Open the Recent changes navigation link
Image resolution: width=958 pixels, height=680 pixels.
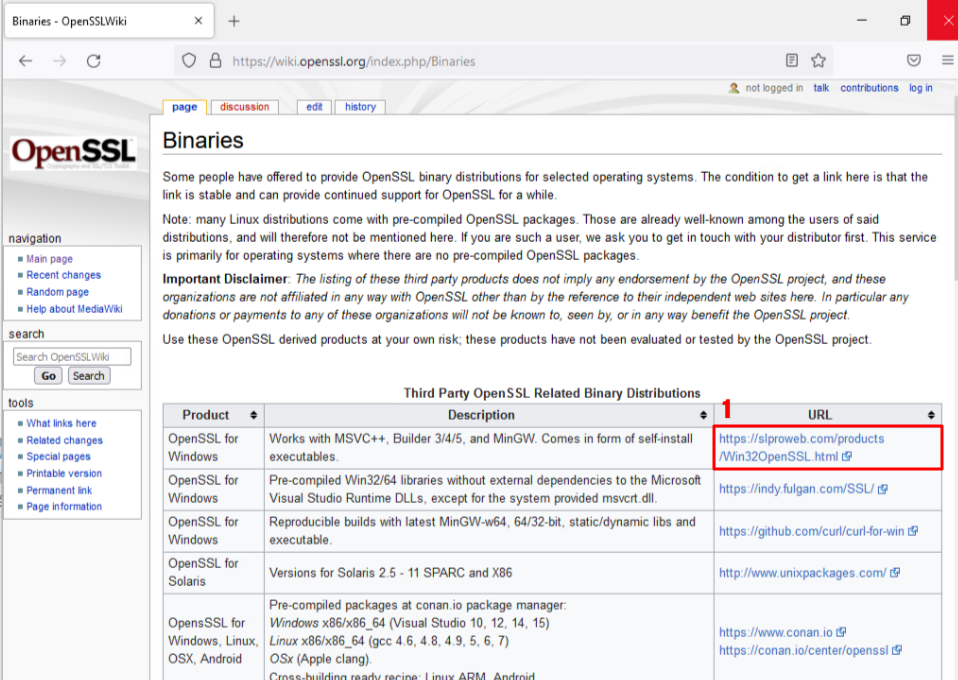click(63, 275)
